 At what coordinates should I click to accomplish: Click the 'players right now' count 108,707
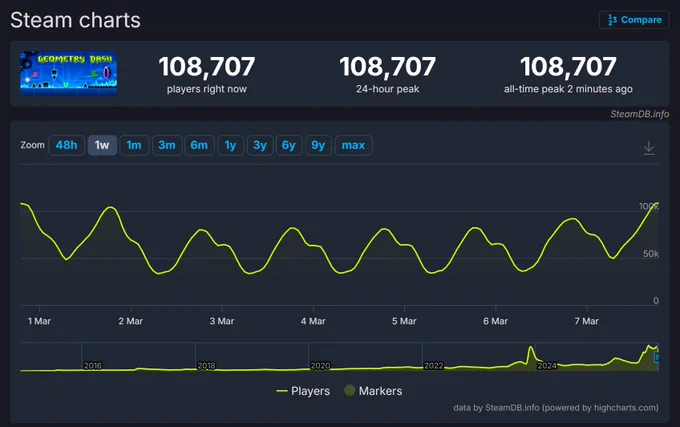tap(207, 66)
